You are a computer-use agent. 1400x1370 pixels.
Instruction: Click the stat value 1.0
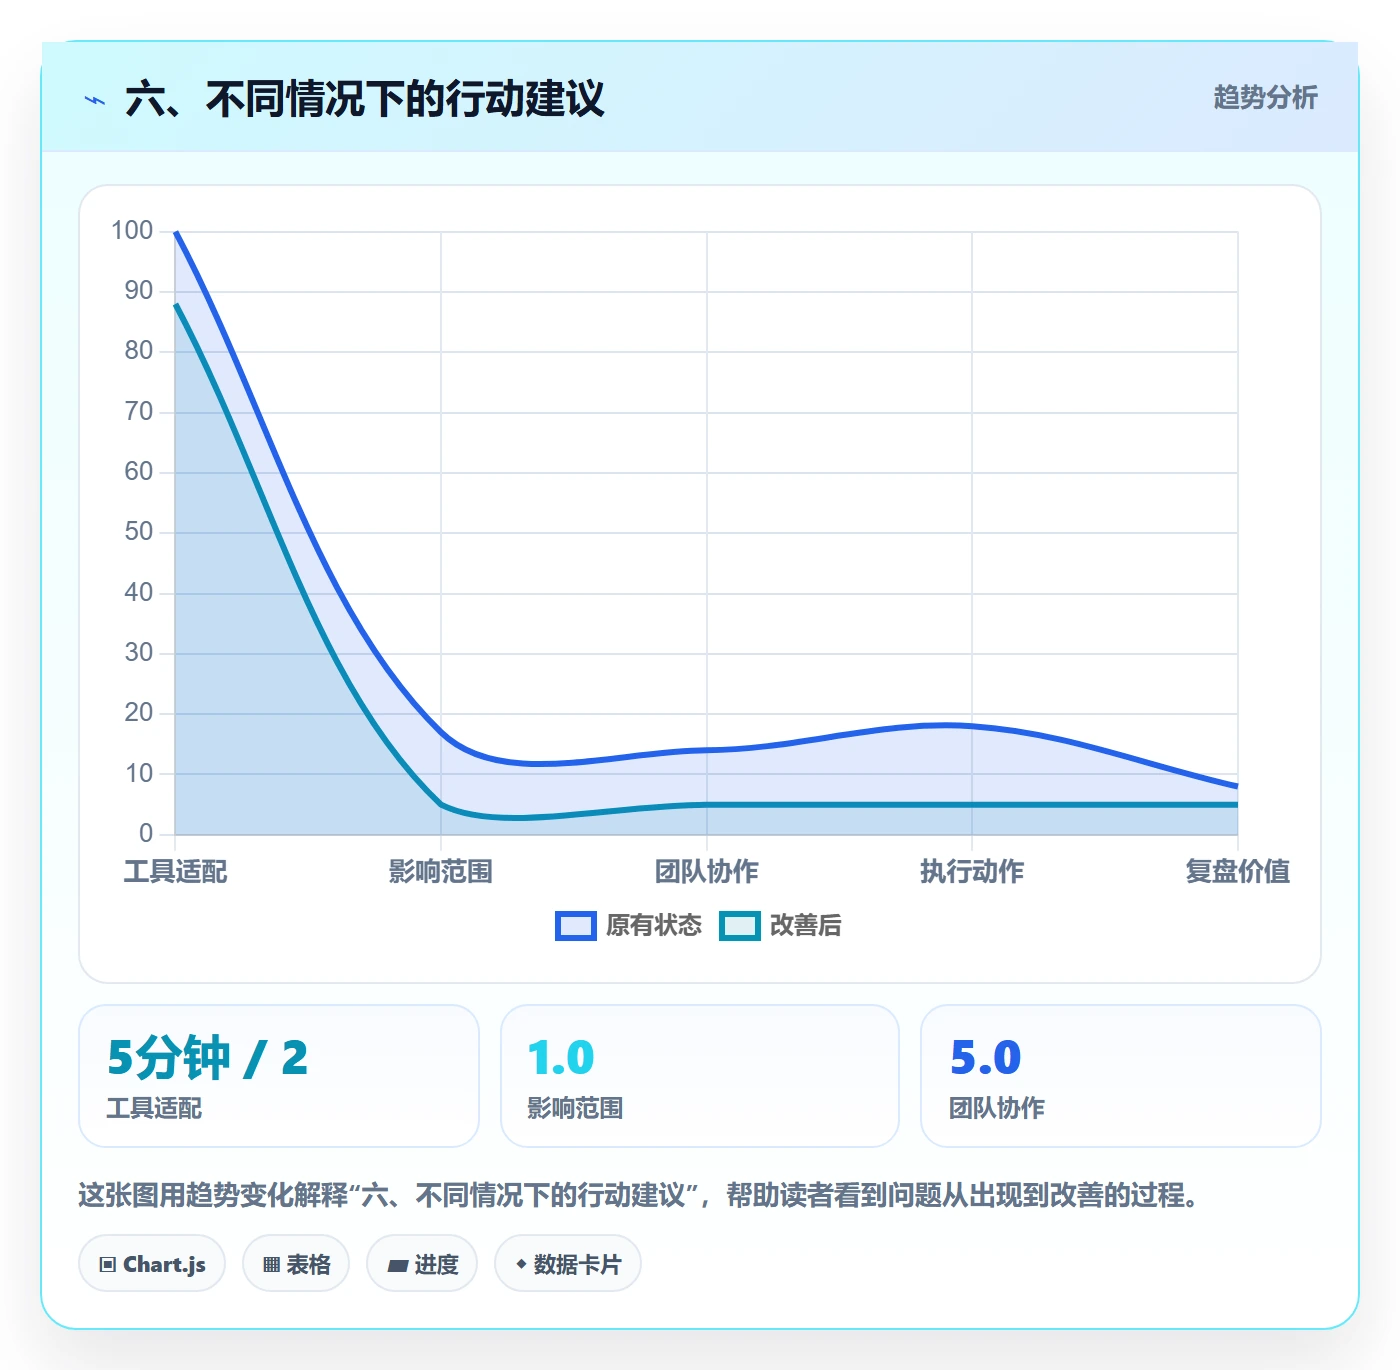(x=561, y=1058)
